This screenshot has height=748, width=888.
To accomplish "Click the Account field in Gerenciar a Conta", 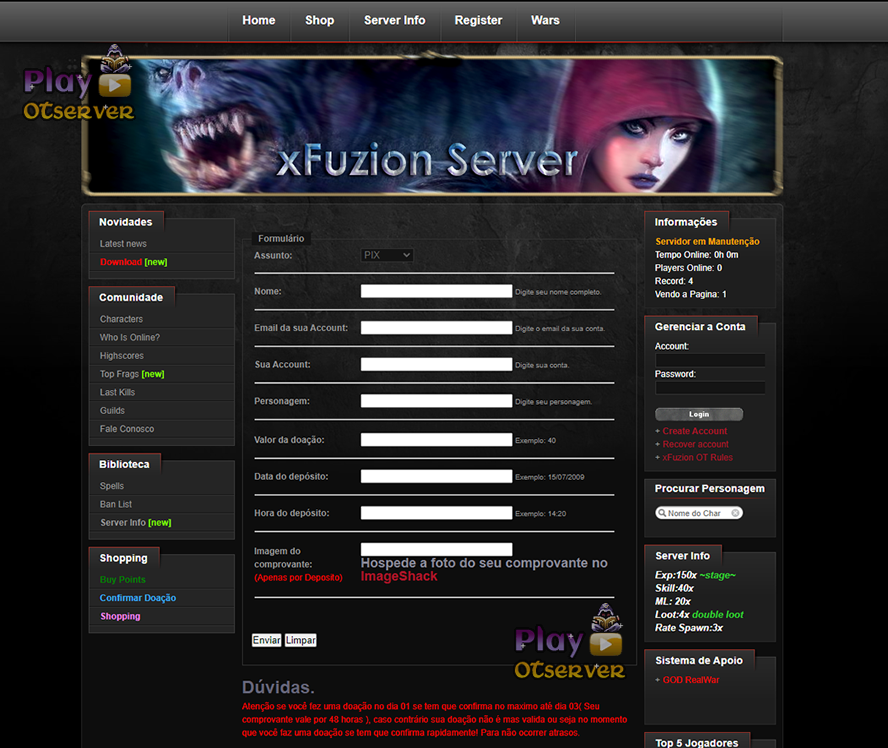I will [x=710, y=360].
